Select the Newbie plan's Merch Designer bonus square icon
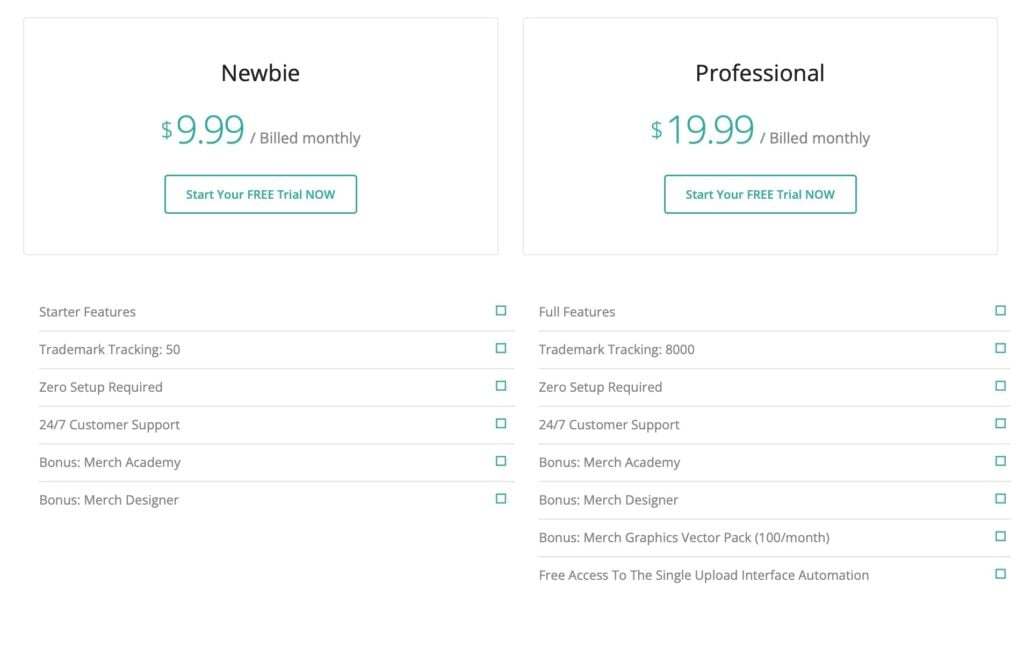1024x647 pixels. point(501,499)
